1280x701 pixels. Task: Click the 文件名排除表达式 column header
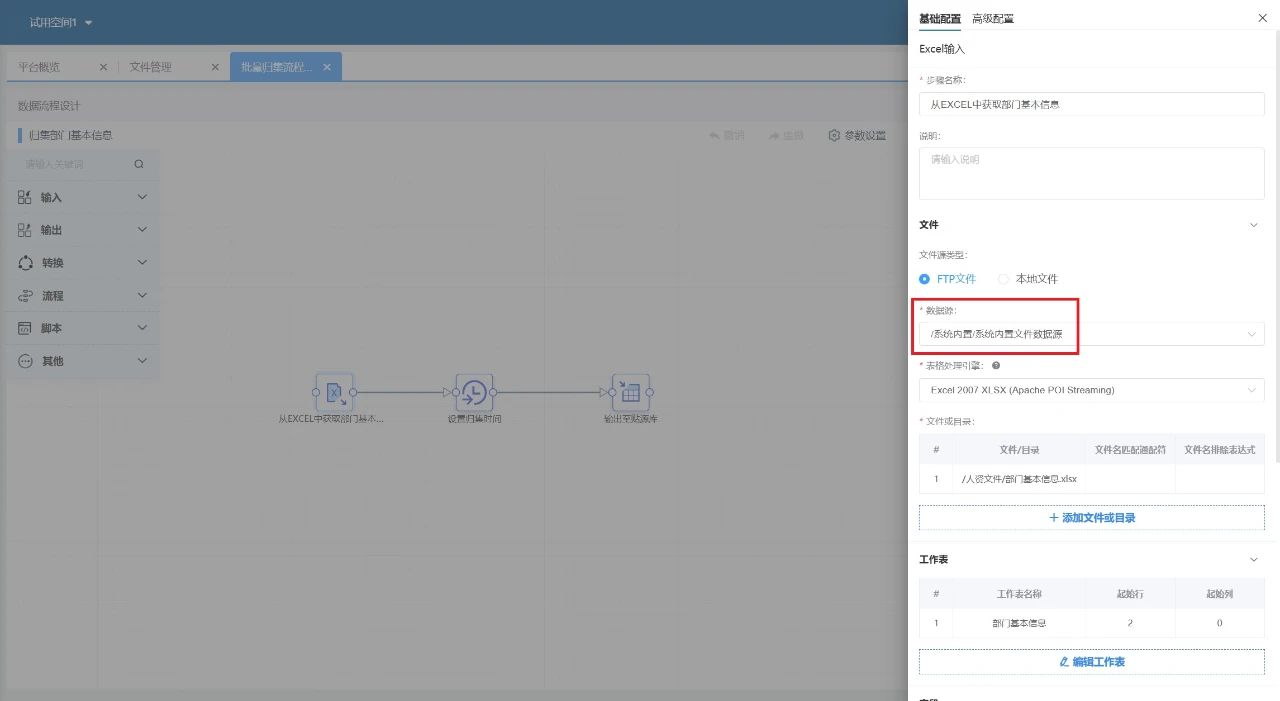1219,450
